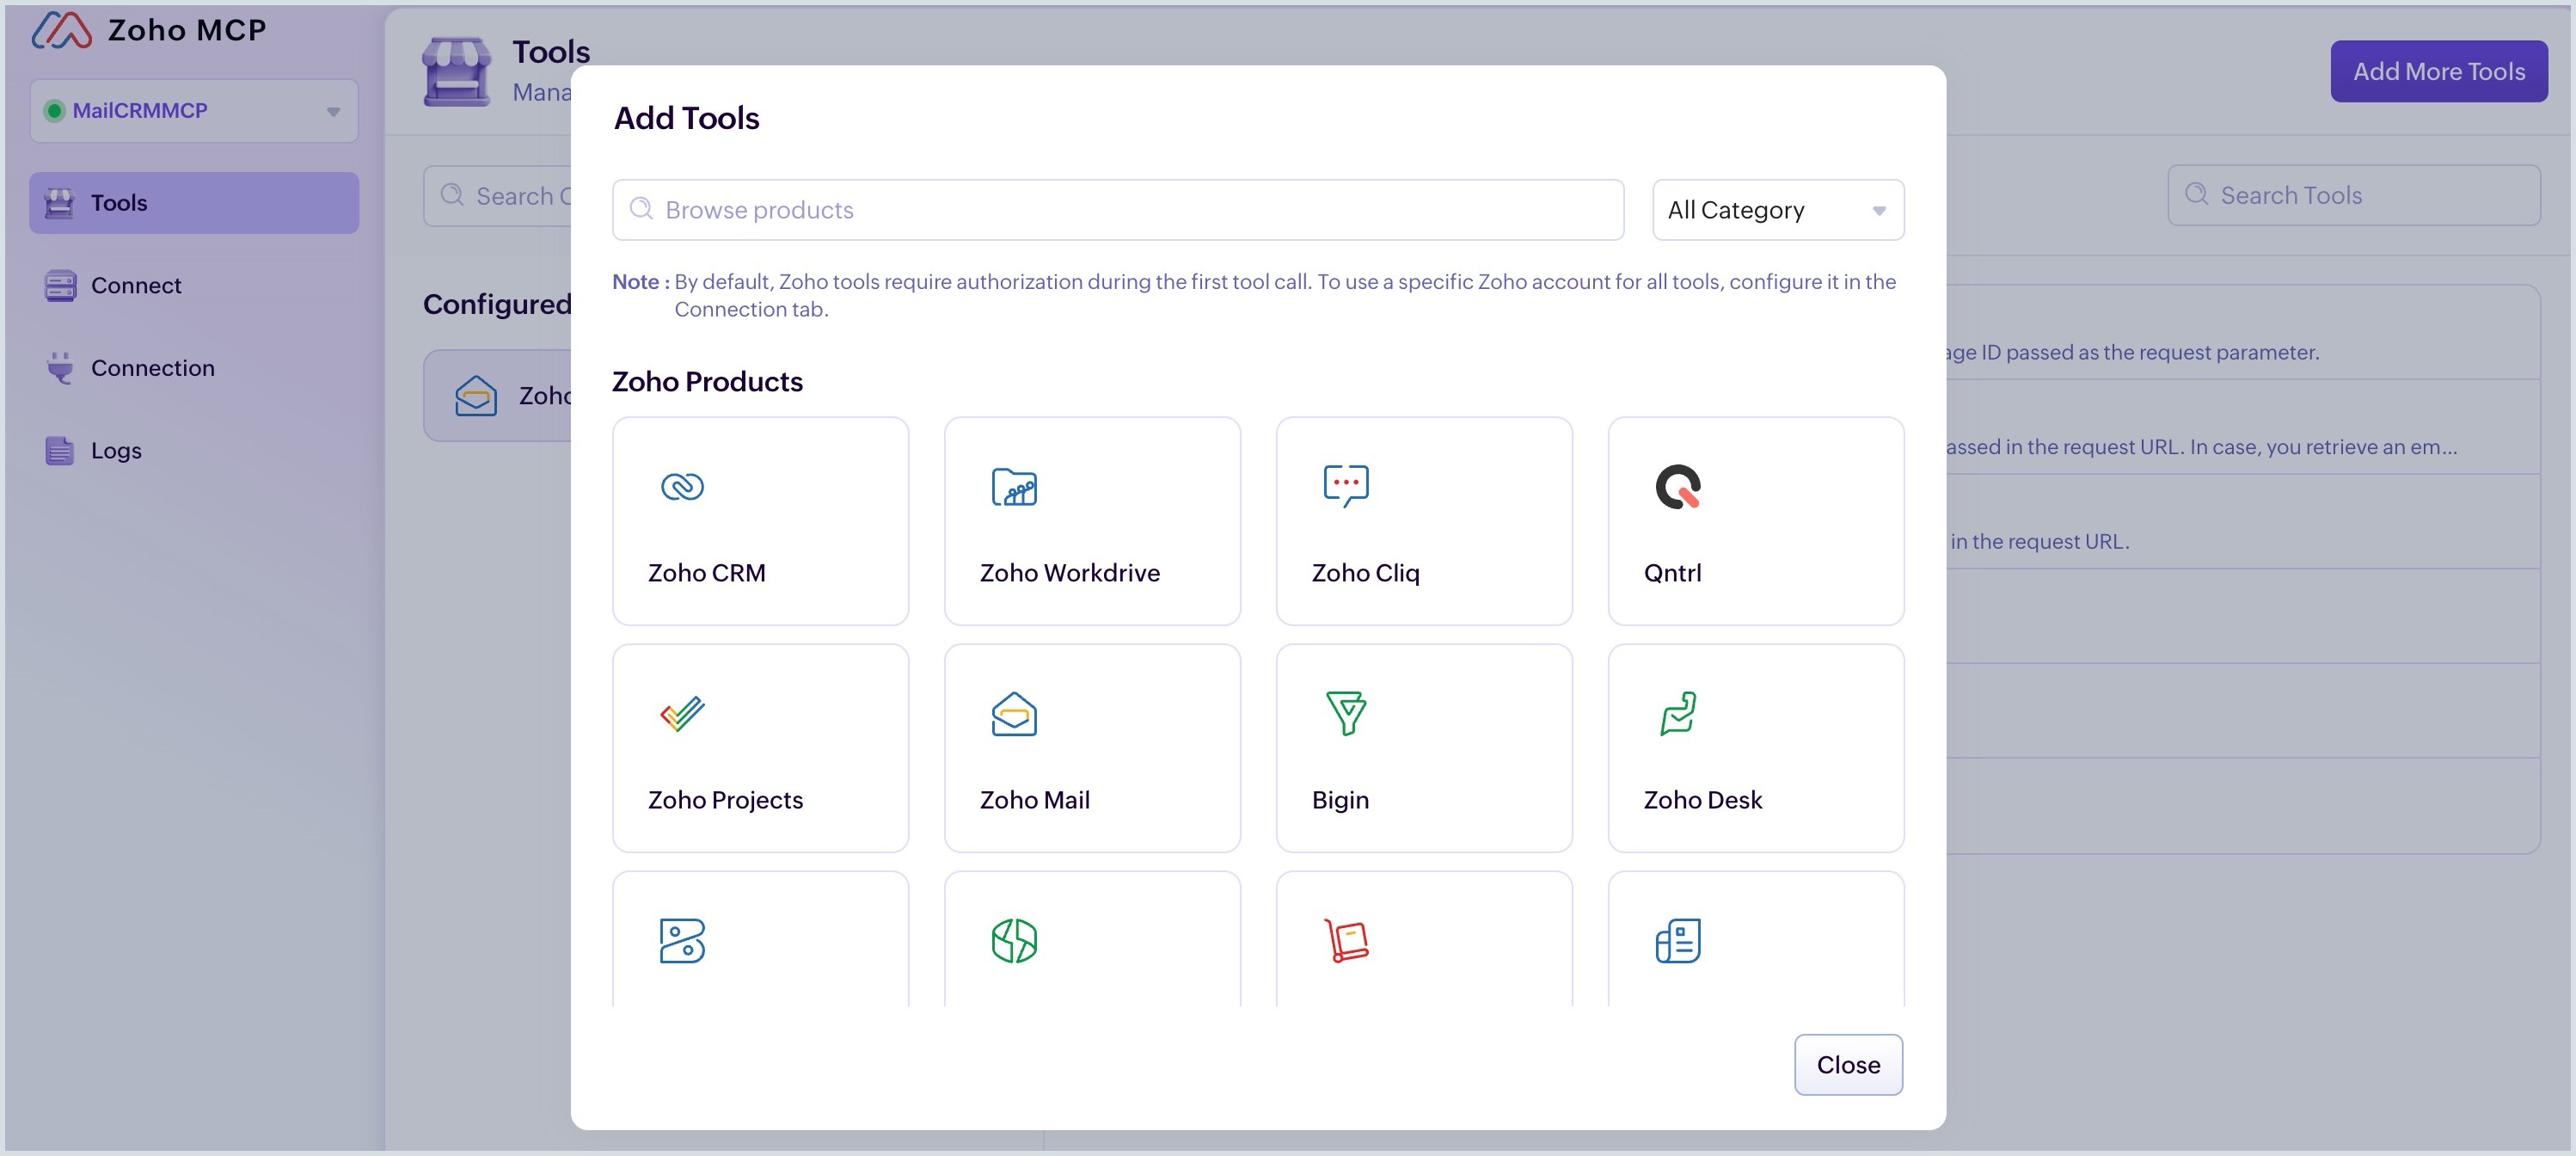Open the Tools sidebar menu item

(x=194, y=203)
